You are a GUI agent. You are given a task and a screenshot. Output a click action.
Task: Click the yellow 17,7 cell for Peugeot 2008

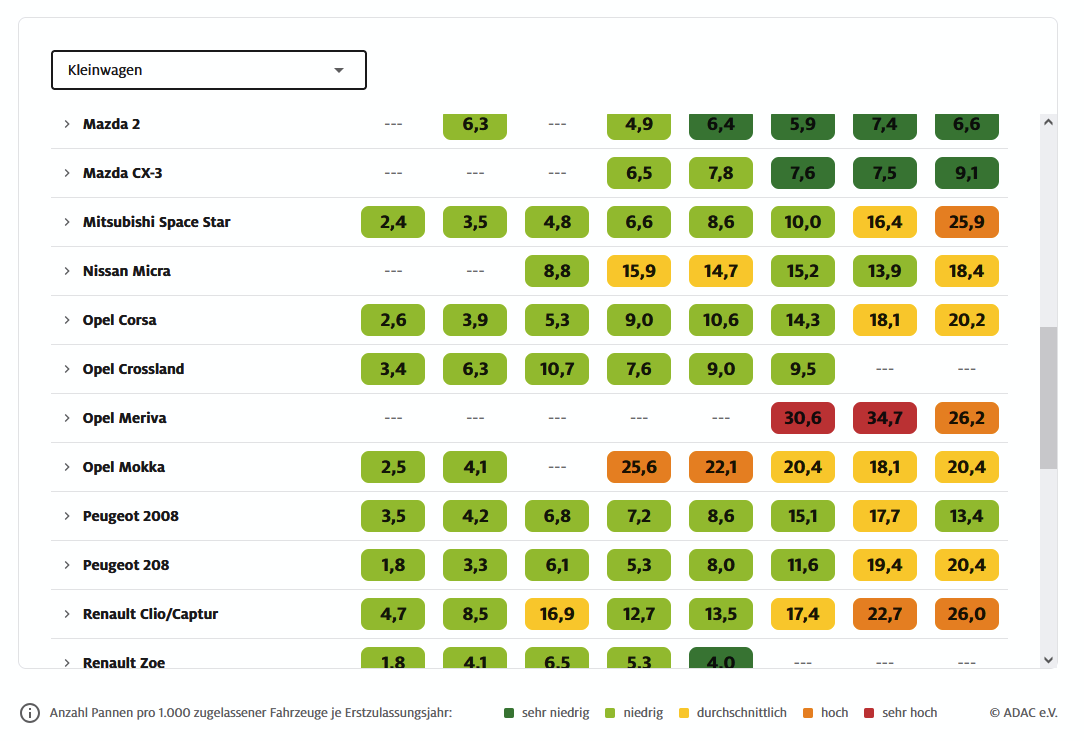(884, 516)
